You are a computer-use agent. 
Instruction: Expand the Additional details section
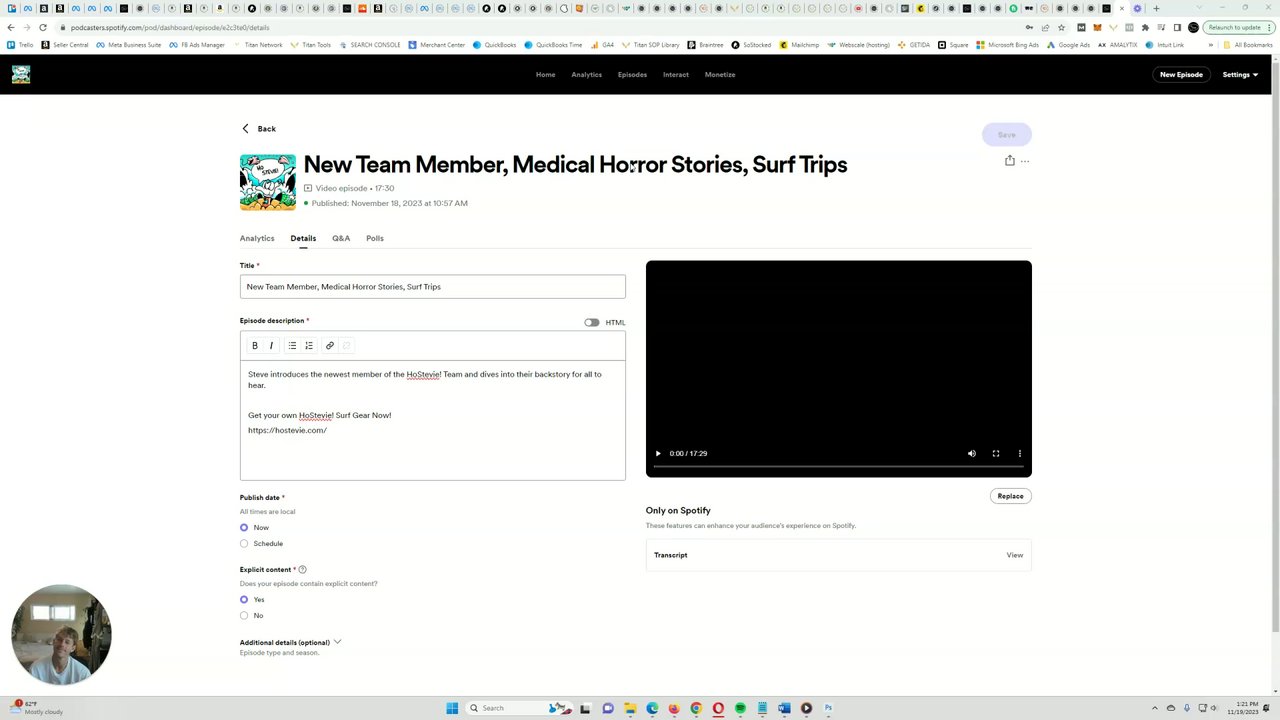coord(290,642)
